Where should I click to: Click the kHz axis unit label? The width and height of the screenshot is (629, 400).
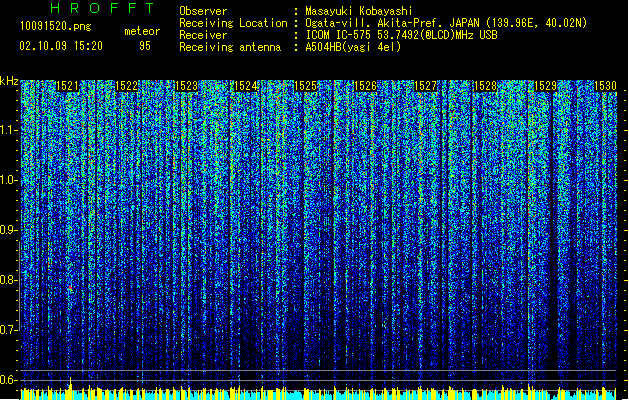pyautogui.click(x=9, y=81)
